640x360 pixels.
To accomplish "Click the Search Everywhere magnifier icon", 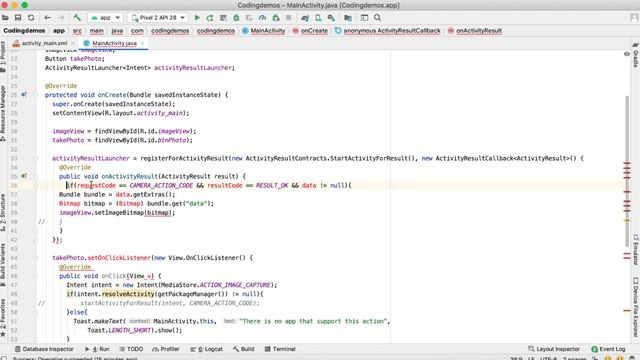I will [x=378, y=18].
